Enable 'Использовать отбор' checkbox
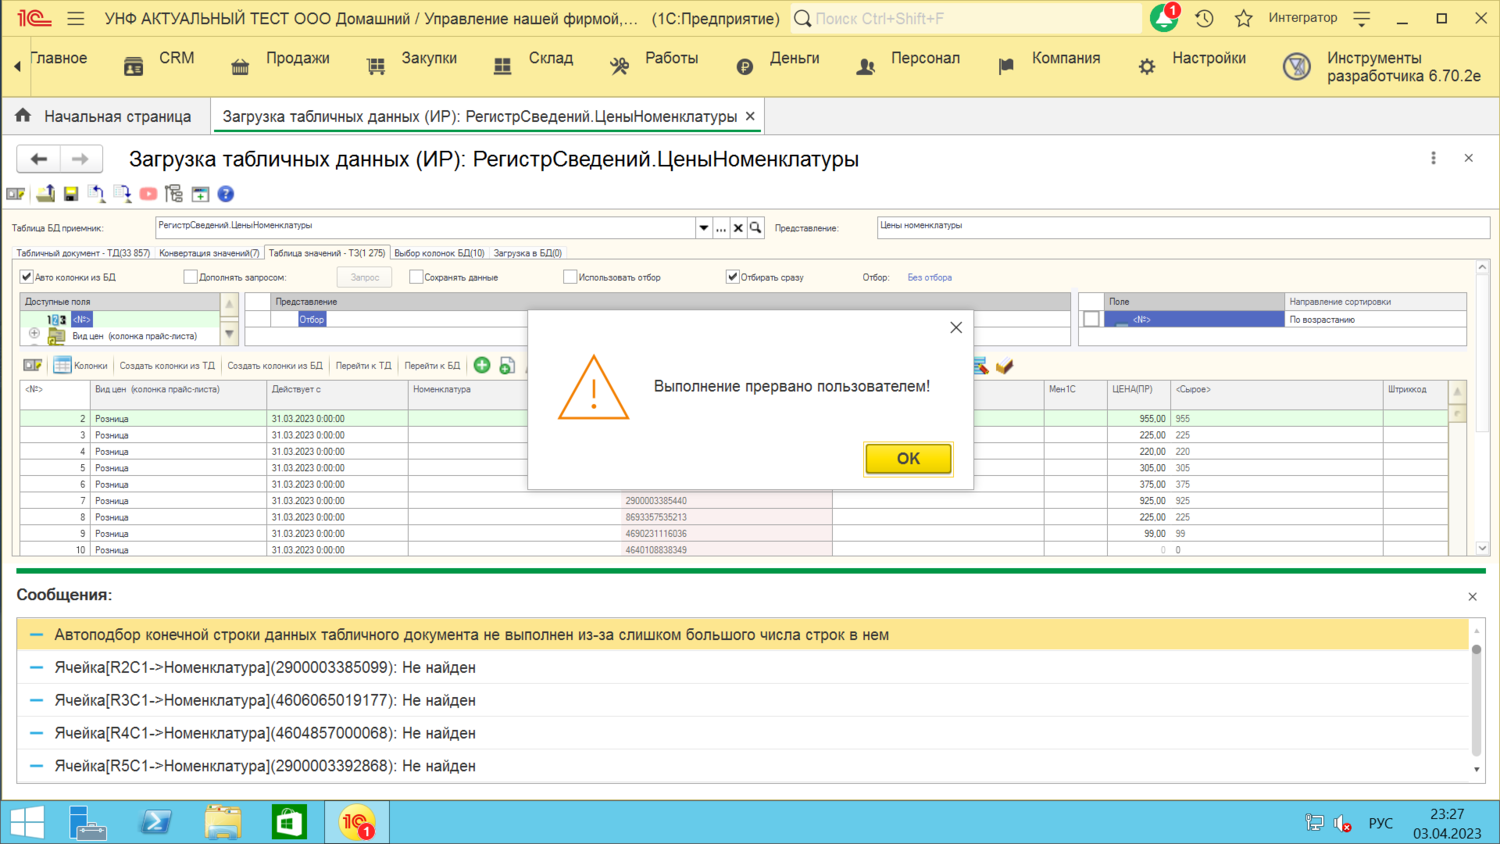 coord(570,277)
